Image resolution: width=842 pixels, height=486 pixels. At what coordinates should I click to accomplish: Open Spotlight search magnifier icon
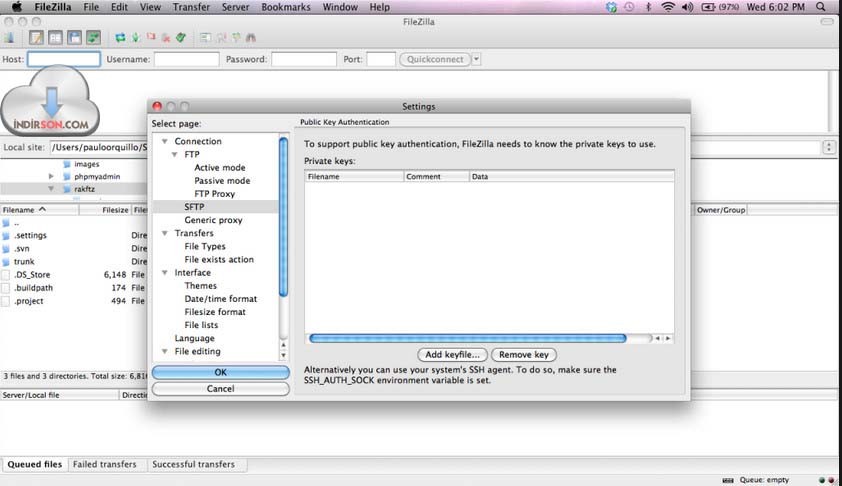coord(820,7)
